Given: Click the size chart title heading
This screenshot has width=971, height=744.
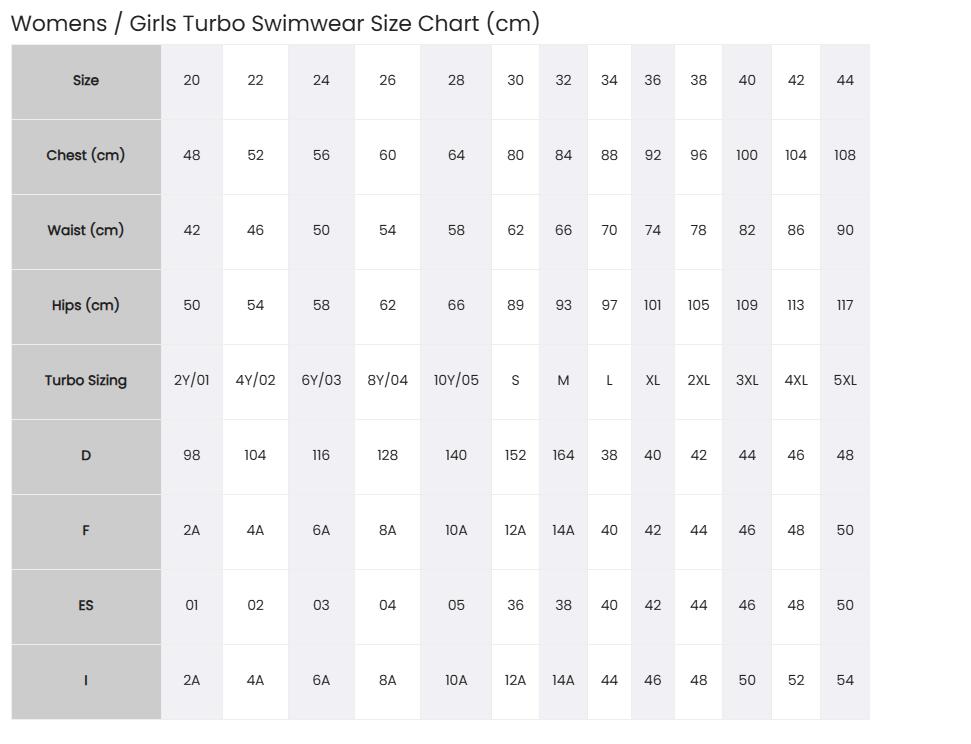Looking at the screenshot, I should click(x=276, y=24).
